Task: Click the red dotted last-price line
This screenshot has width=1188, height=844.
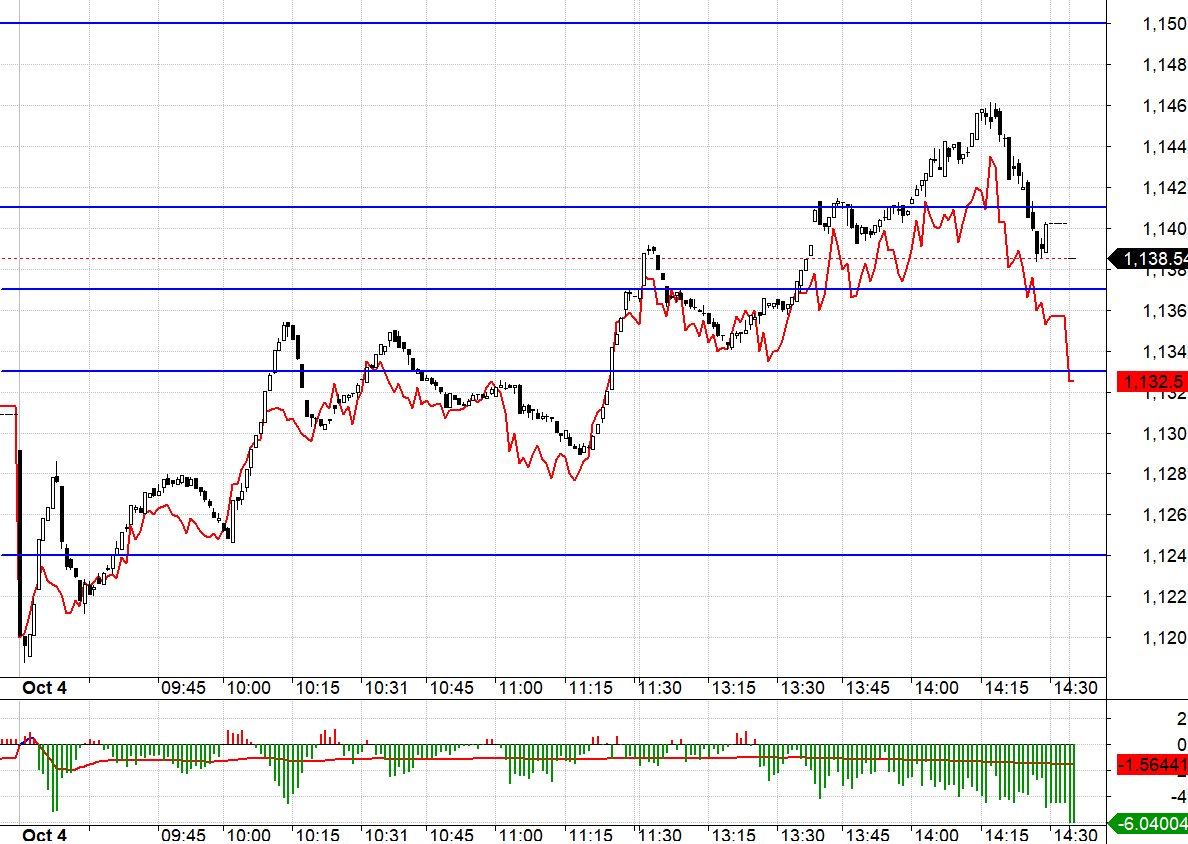Action: pos(400,258)
